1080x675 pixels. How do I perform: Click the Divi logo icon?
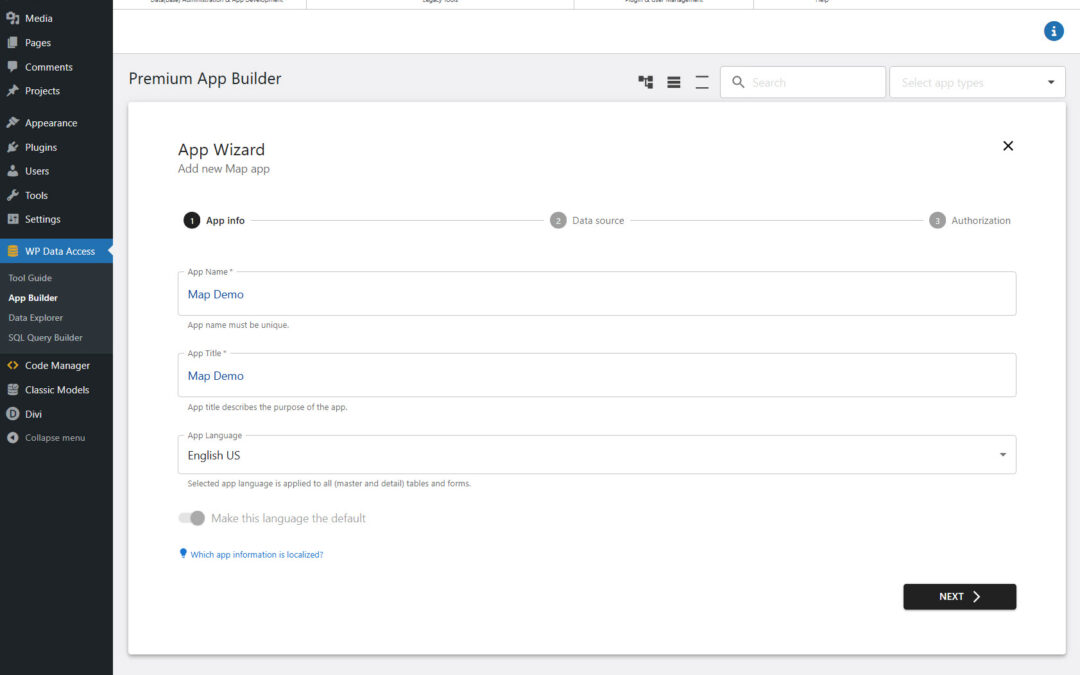coord(12,414)
